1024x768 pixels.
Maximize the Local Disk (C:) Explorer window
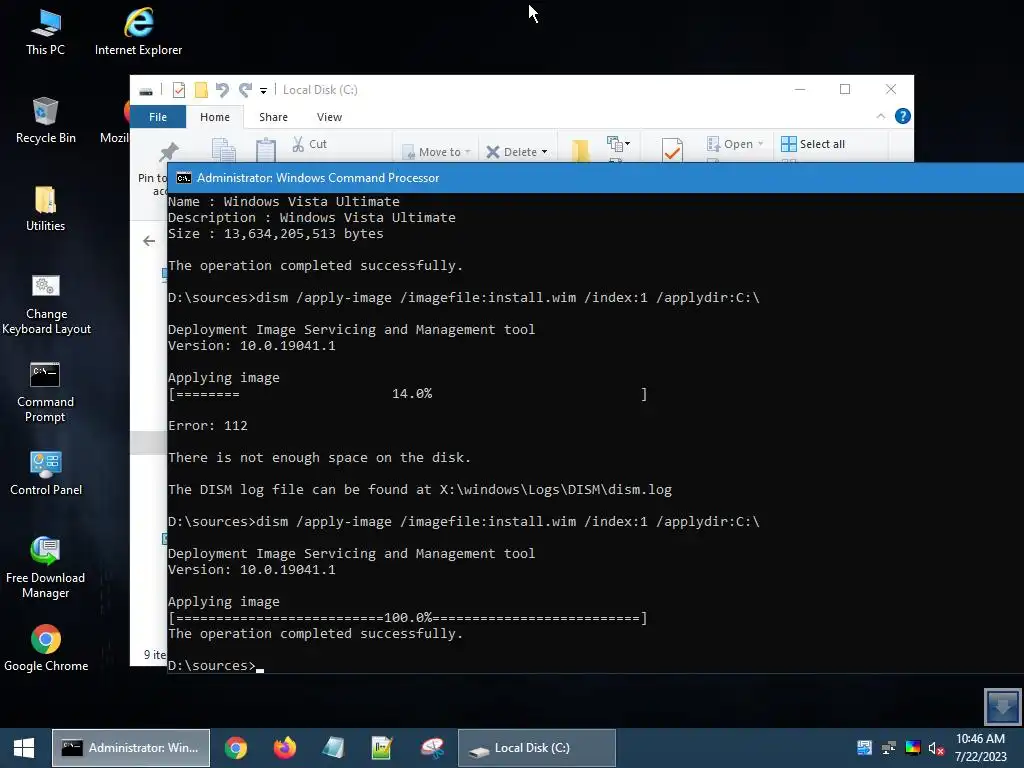tap(845, 89)
